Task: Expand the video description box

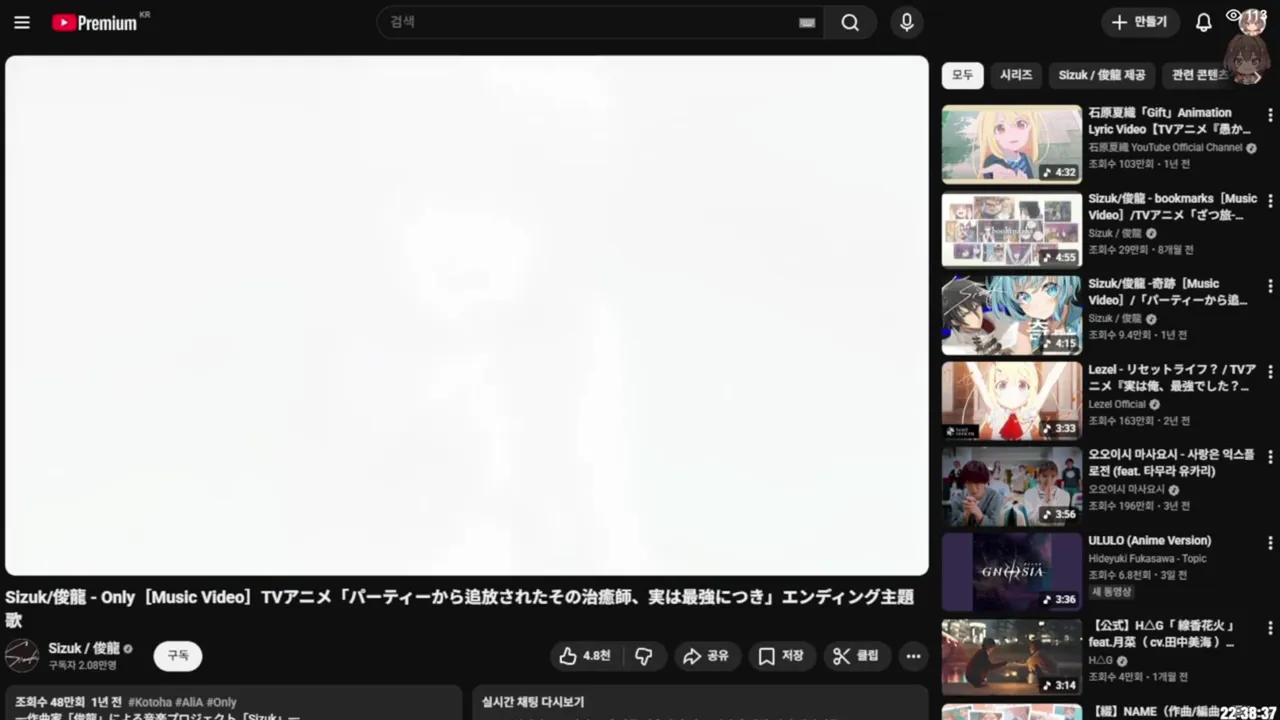Action: click(233, 702)
